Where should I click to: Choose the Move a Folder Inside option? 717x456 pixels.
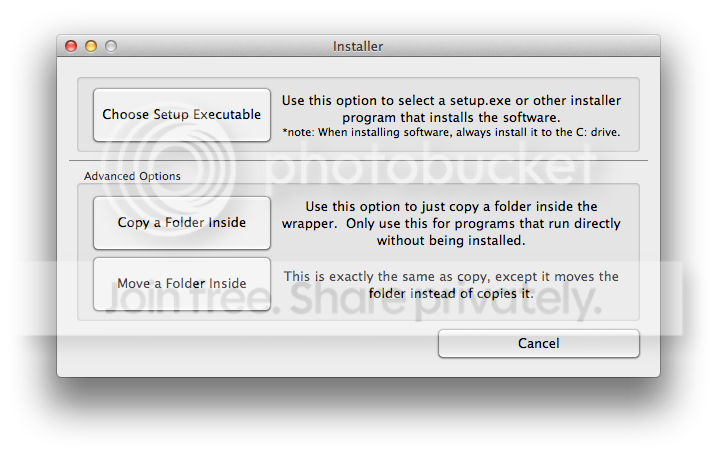tap(182, 284)
